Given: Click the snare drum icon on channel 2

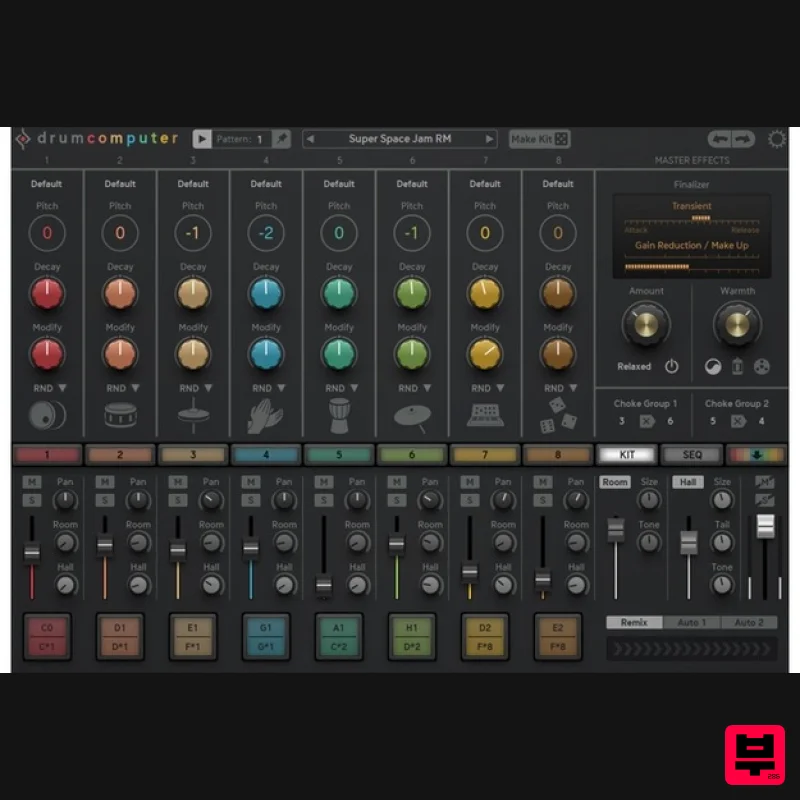Looking at the screenshot, I should 120,415.
